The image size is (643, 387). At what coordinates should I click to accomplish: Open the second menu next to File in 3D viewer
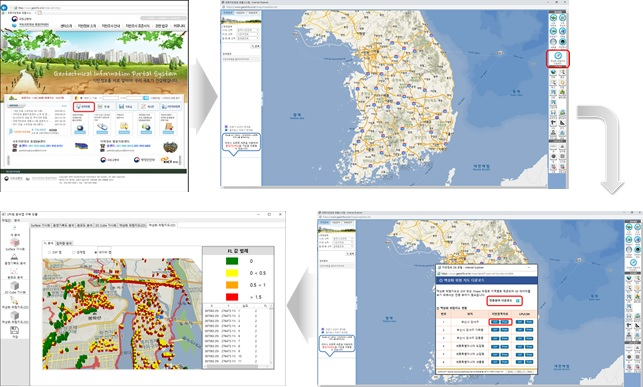[17, 221]
